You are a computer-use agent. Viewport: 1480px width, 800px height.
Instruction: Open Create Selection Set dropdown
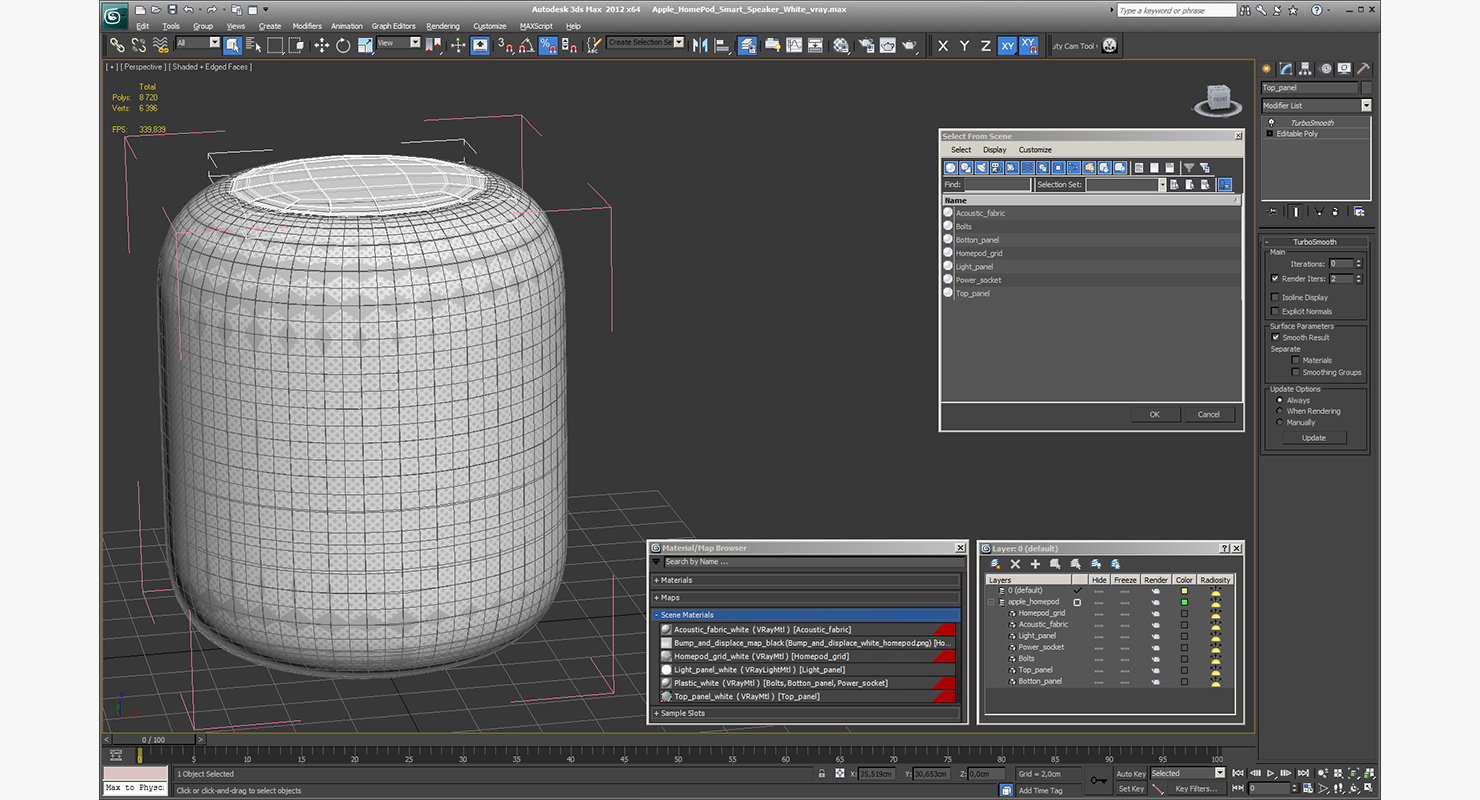coord(645,43)
